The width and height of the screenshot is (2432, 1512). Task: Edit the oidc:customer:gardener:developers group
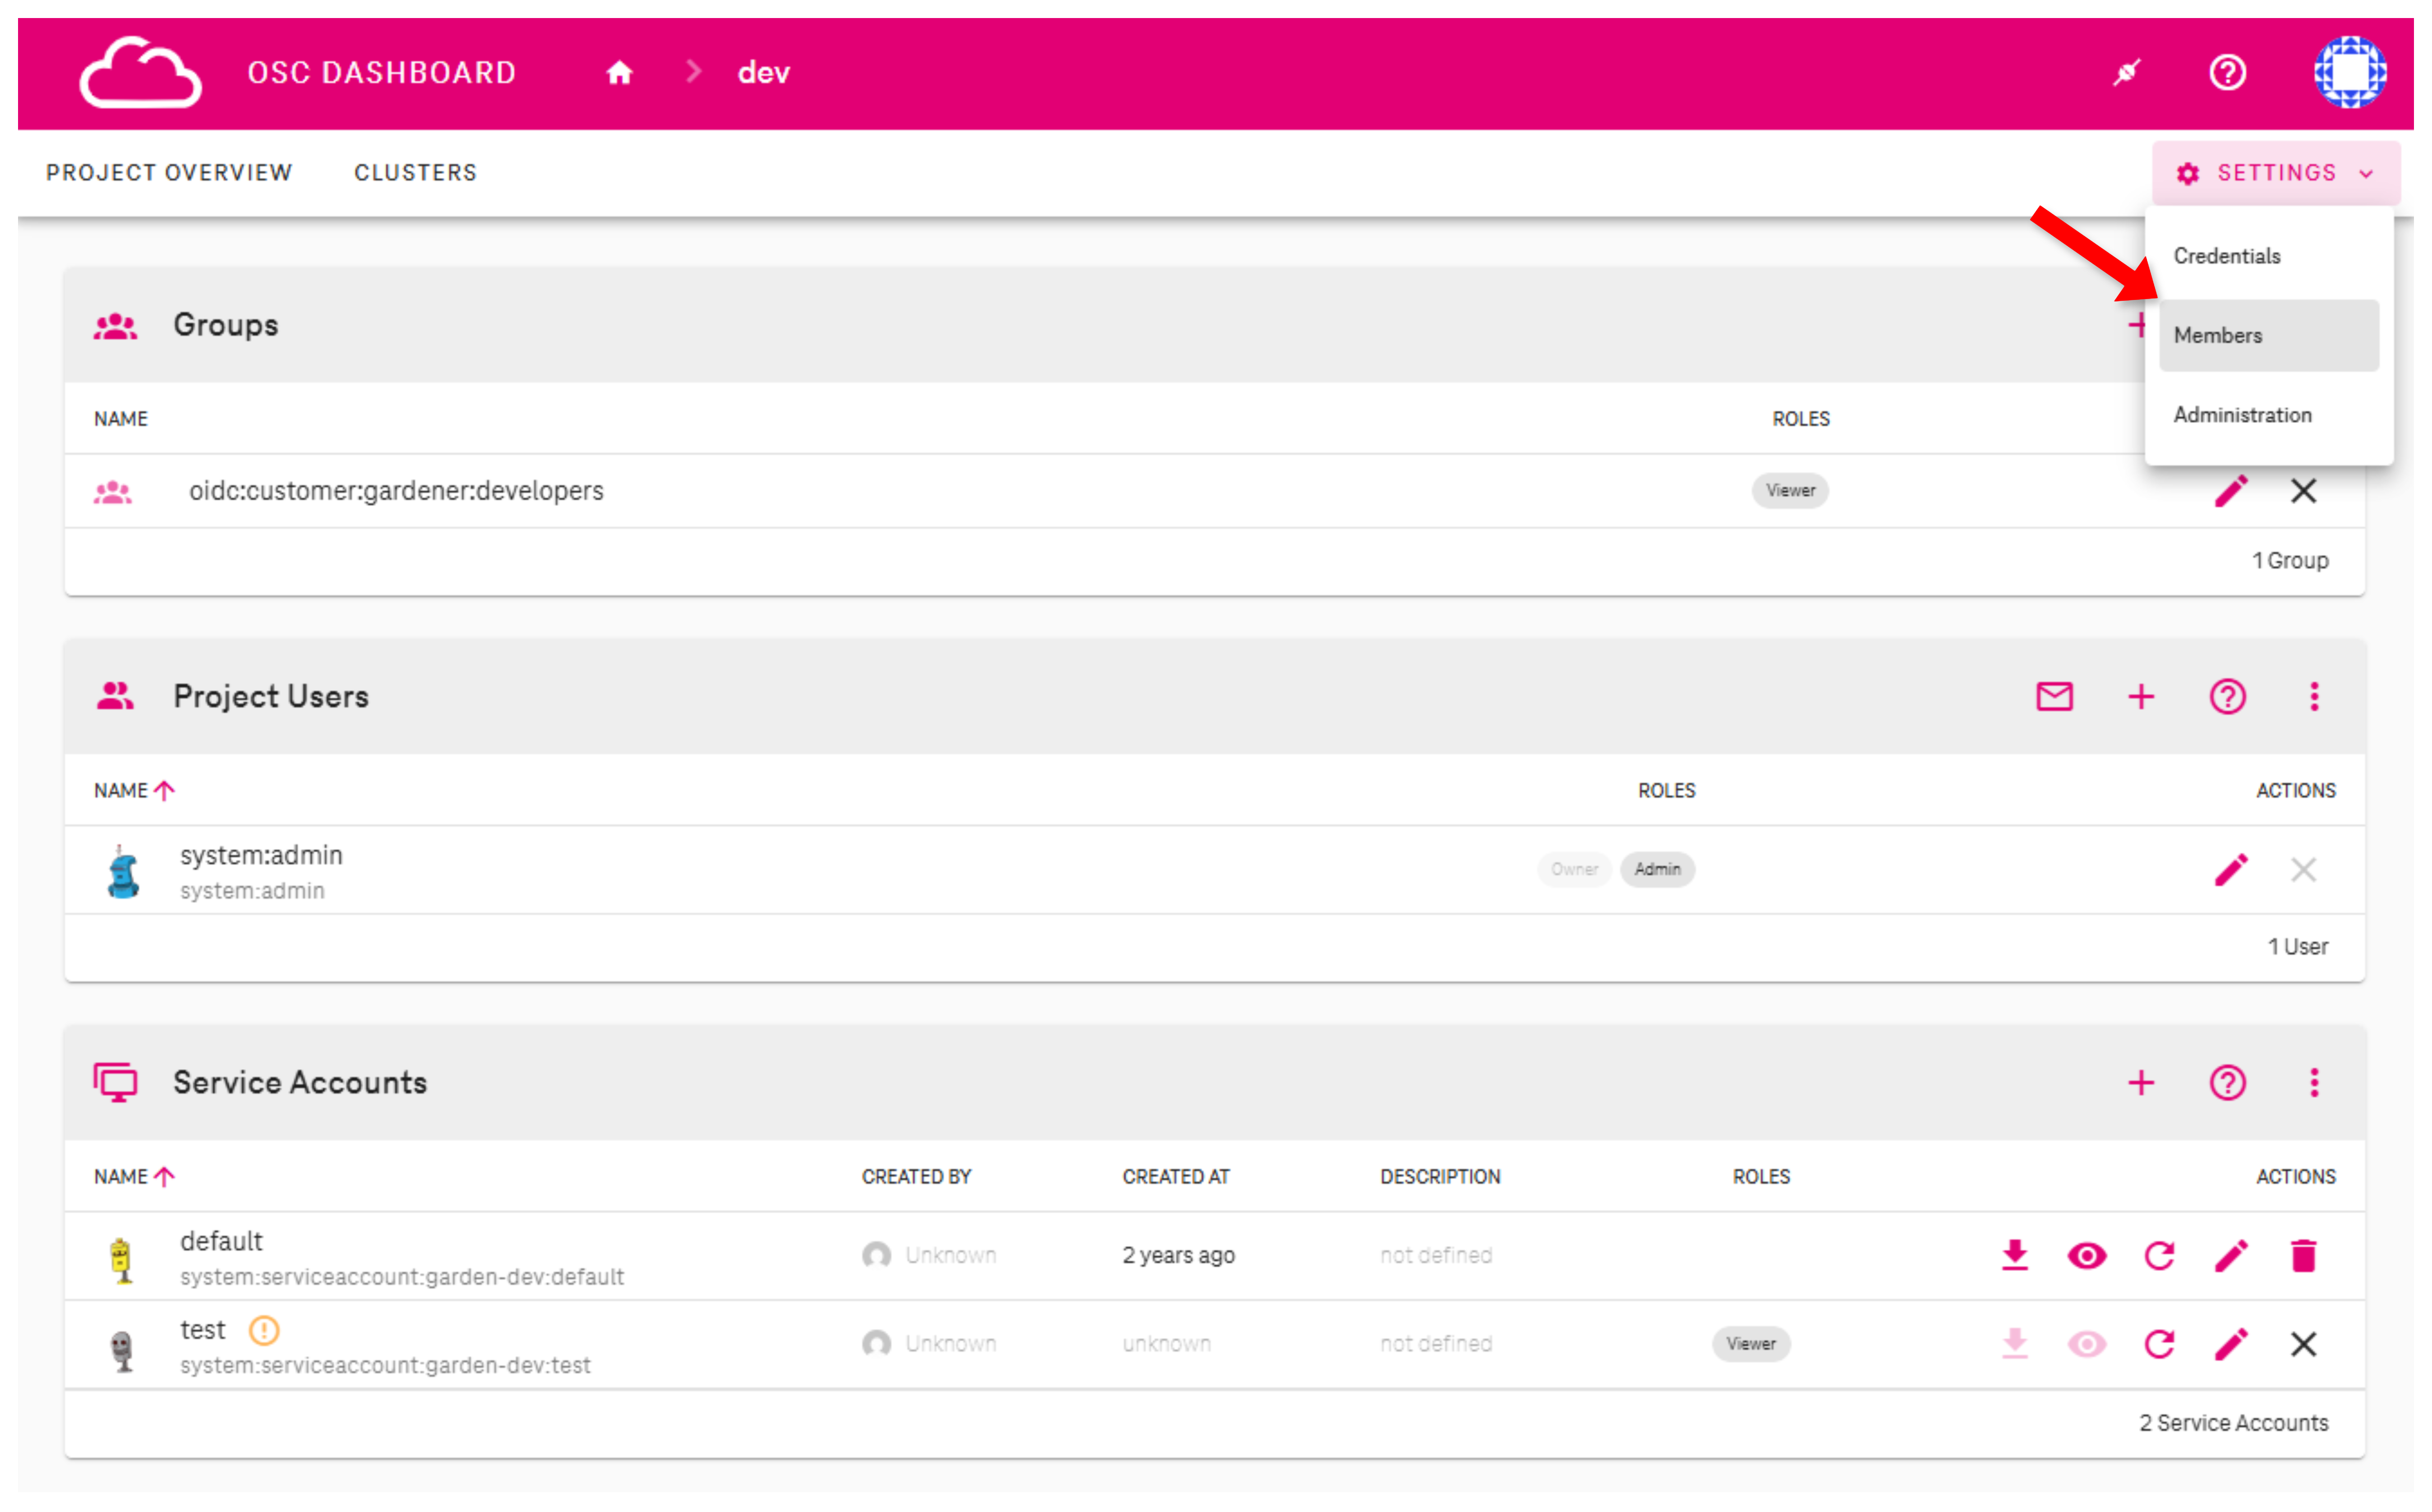point(2231,491)
